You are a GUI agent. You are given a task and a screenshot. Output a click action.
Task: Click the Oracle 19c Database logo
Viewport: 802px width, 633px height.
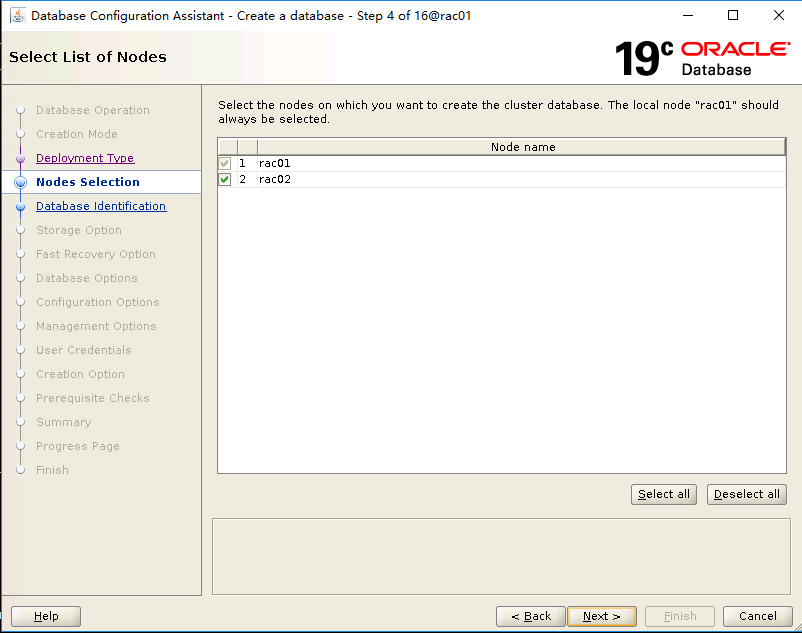tap(703, 58)
